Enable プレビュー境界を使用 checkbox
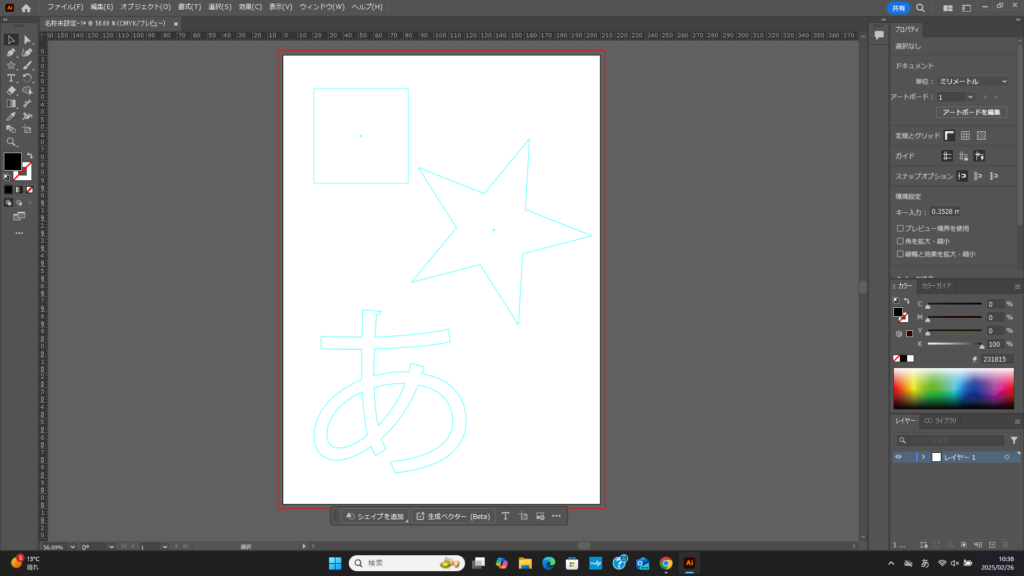 [x=900, y=228]
